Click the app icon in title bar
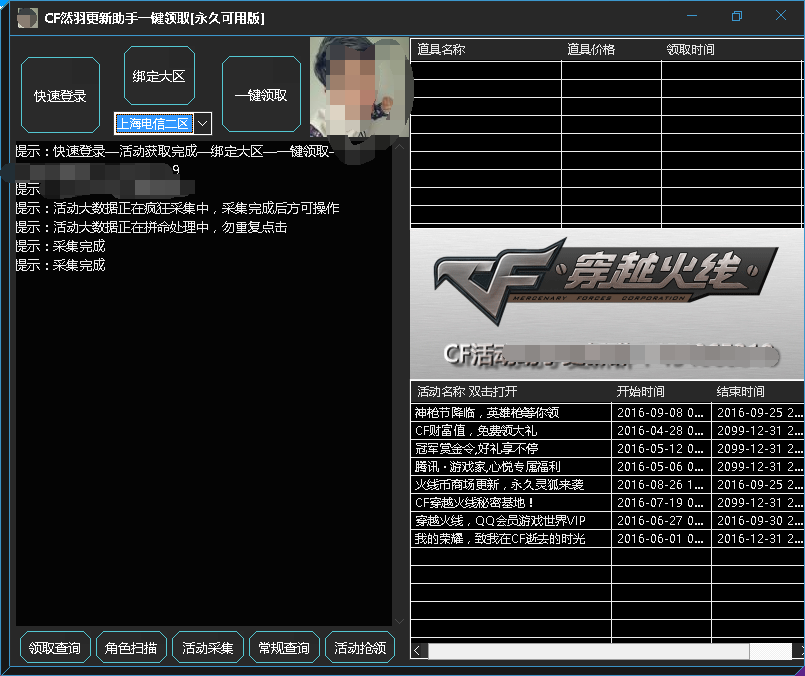Viewport: 805px width, 676px height. [x=27, y=18]
